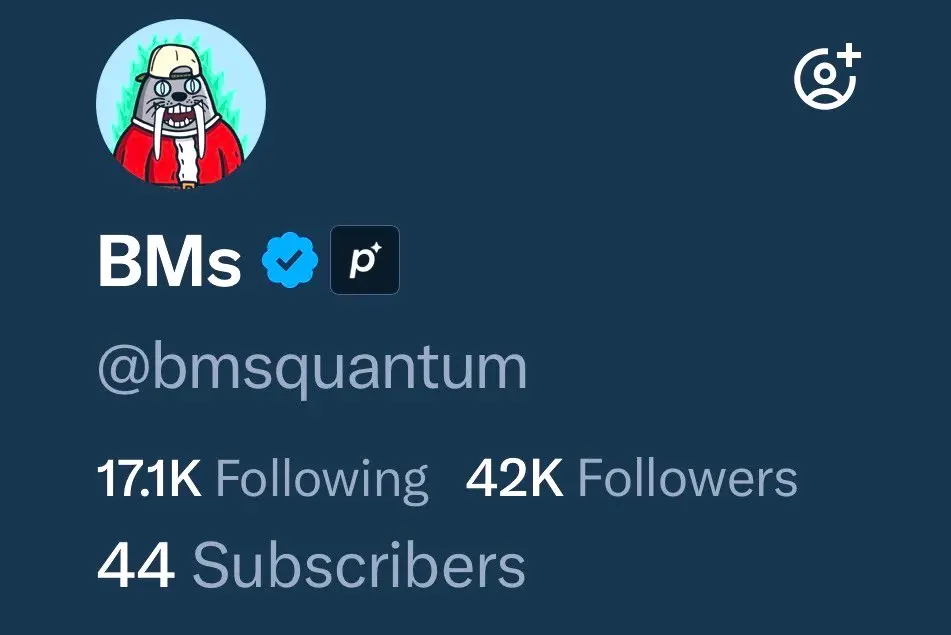Click the word Following
The height and width of the screenshot is (635, 951).
[322, 480]
